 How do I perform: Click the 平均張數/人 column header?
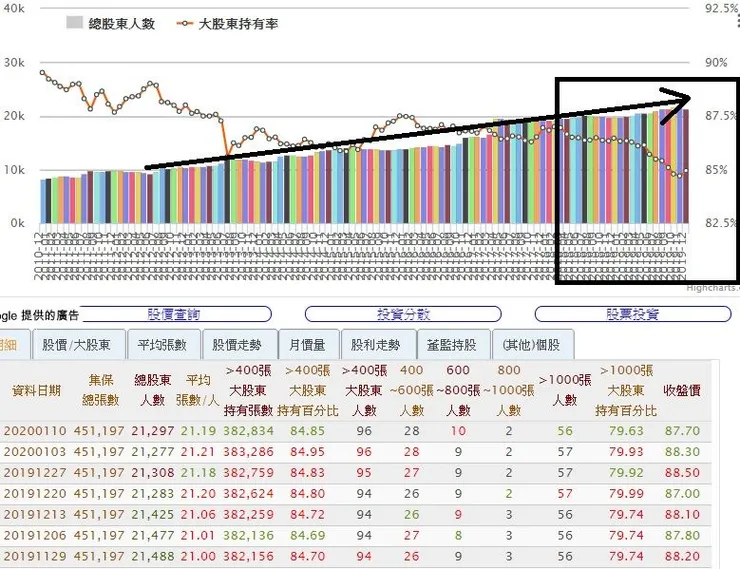198,390
